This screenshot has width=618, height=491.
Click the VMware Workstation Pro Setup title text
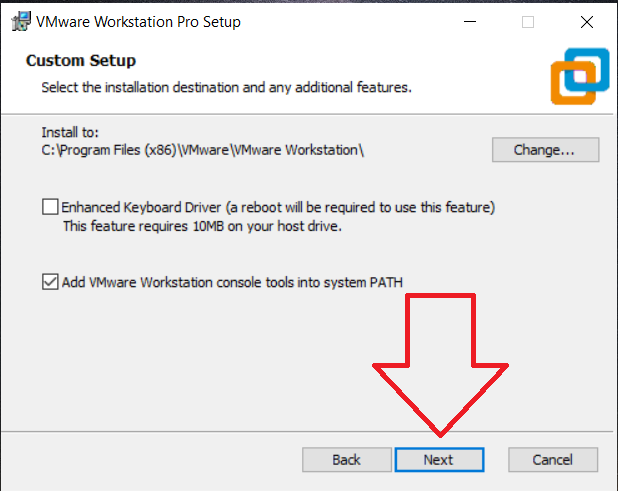point(138,21)
